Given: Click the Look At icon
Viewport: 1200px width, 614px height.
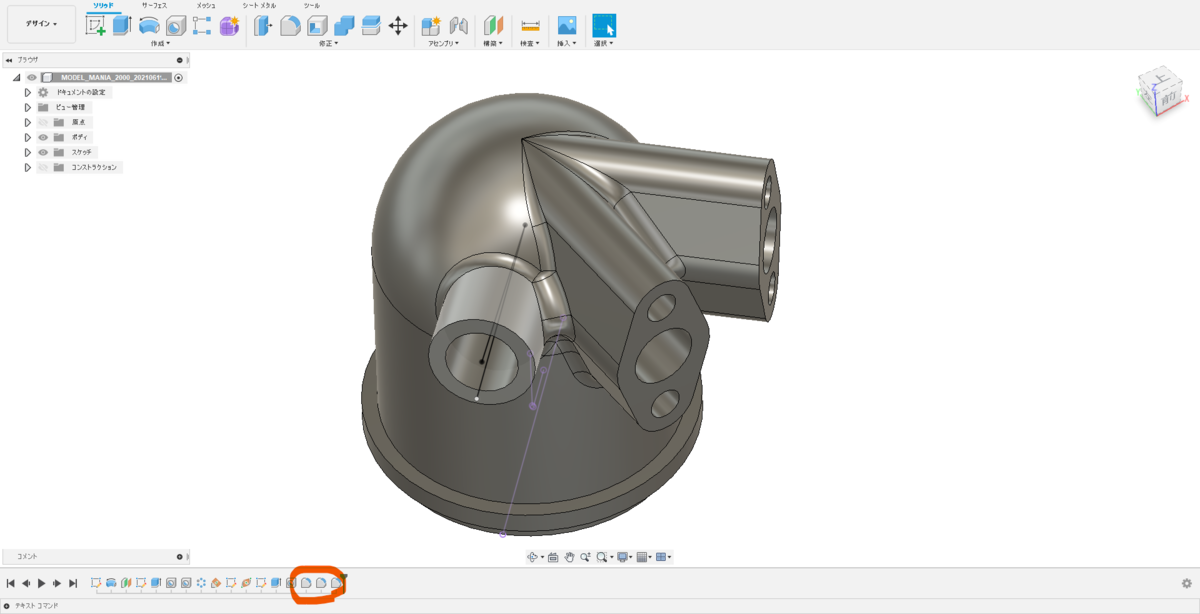Looking at the screenshot, I should [x=554, y=557].
